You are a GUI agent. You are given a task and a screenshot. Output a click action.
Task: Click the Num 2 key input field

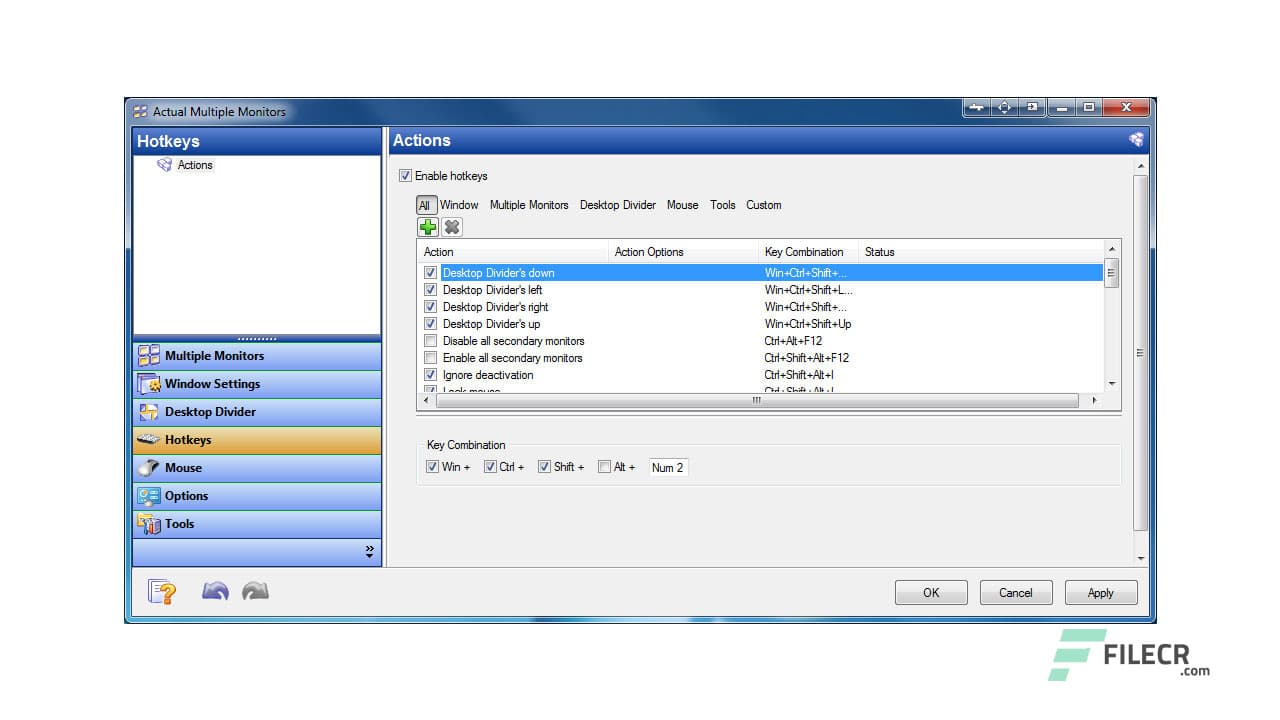[668, 467]
